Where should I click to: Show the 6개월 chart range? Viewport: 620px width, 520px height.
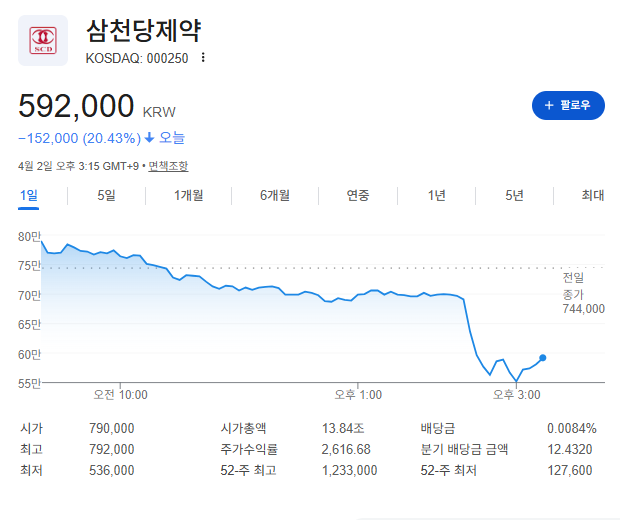point(275,195)
